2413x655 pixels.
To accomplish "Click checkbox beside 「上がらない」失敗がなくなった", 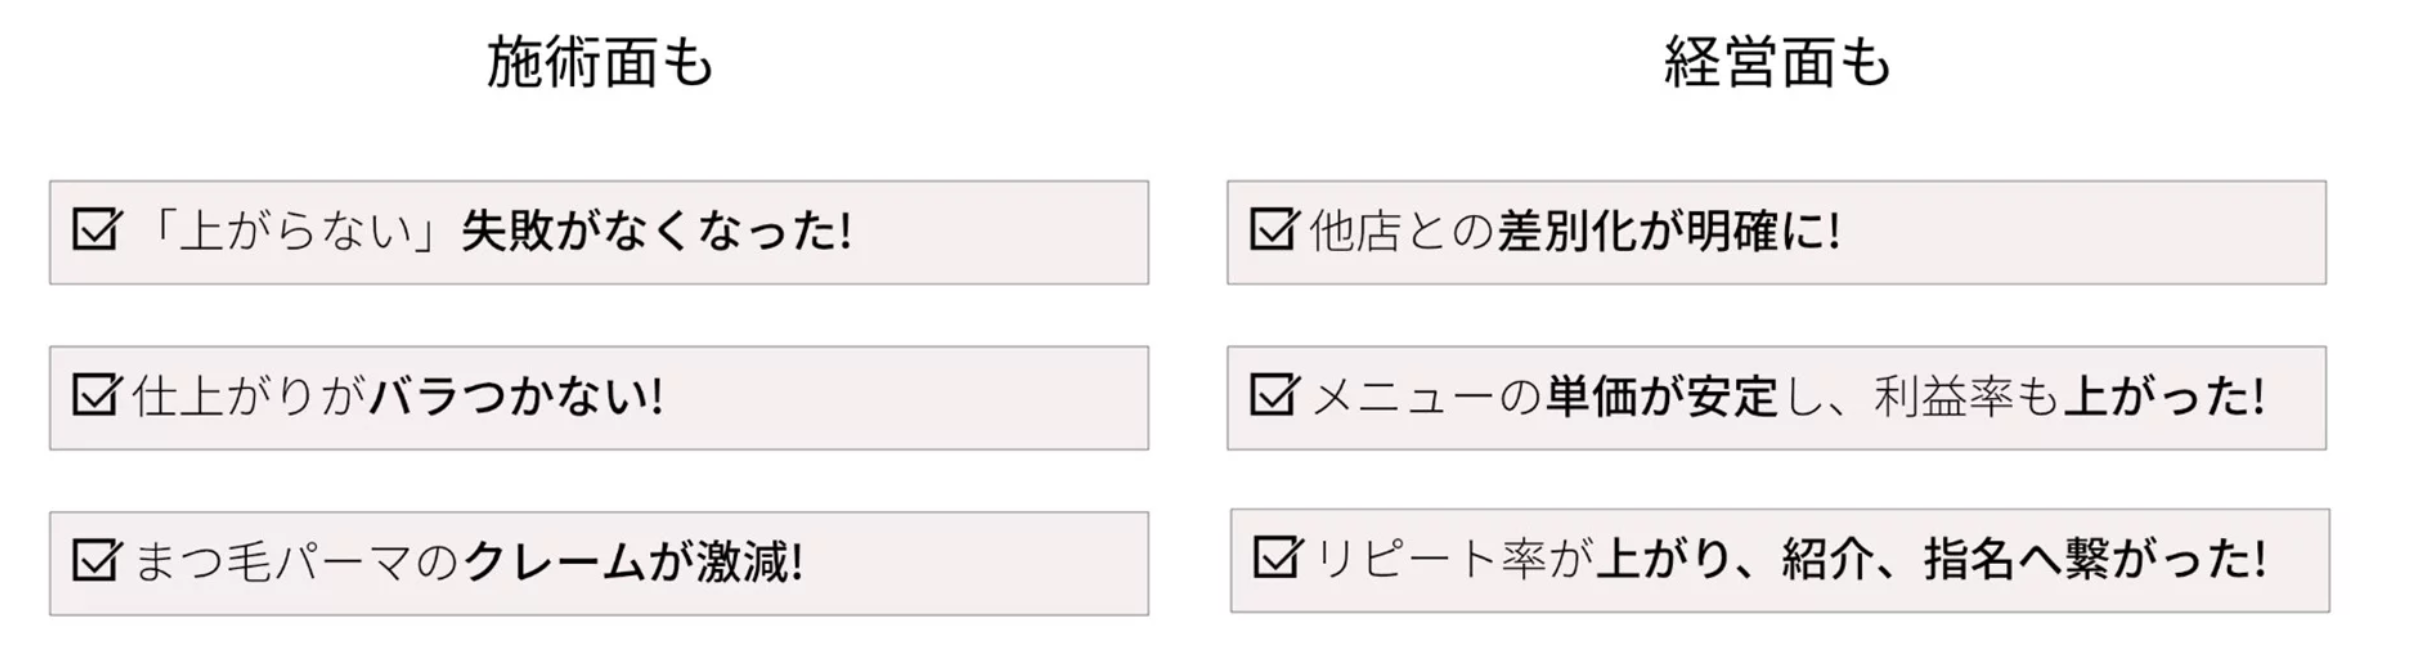I will tap(97, 230).
